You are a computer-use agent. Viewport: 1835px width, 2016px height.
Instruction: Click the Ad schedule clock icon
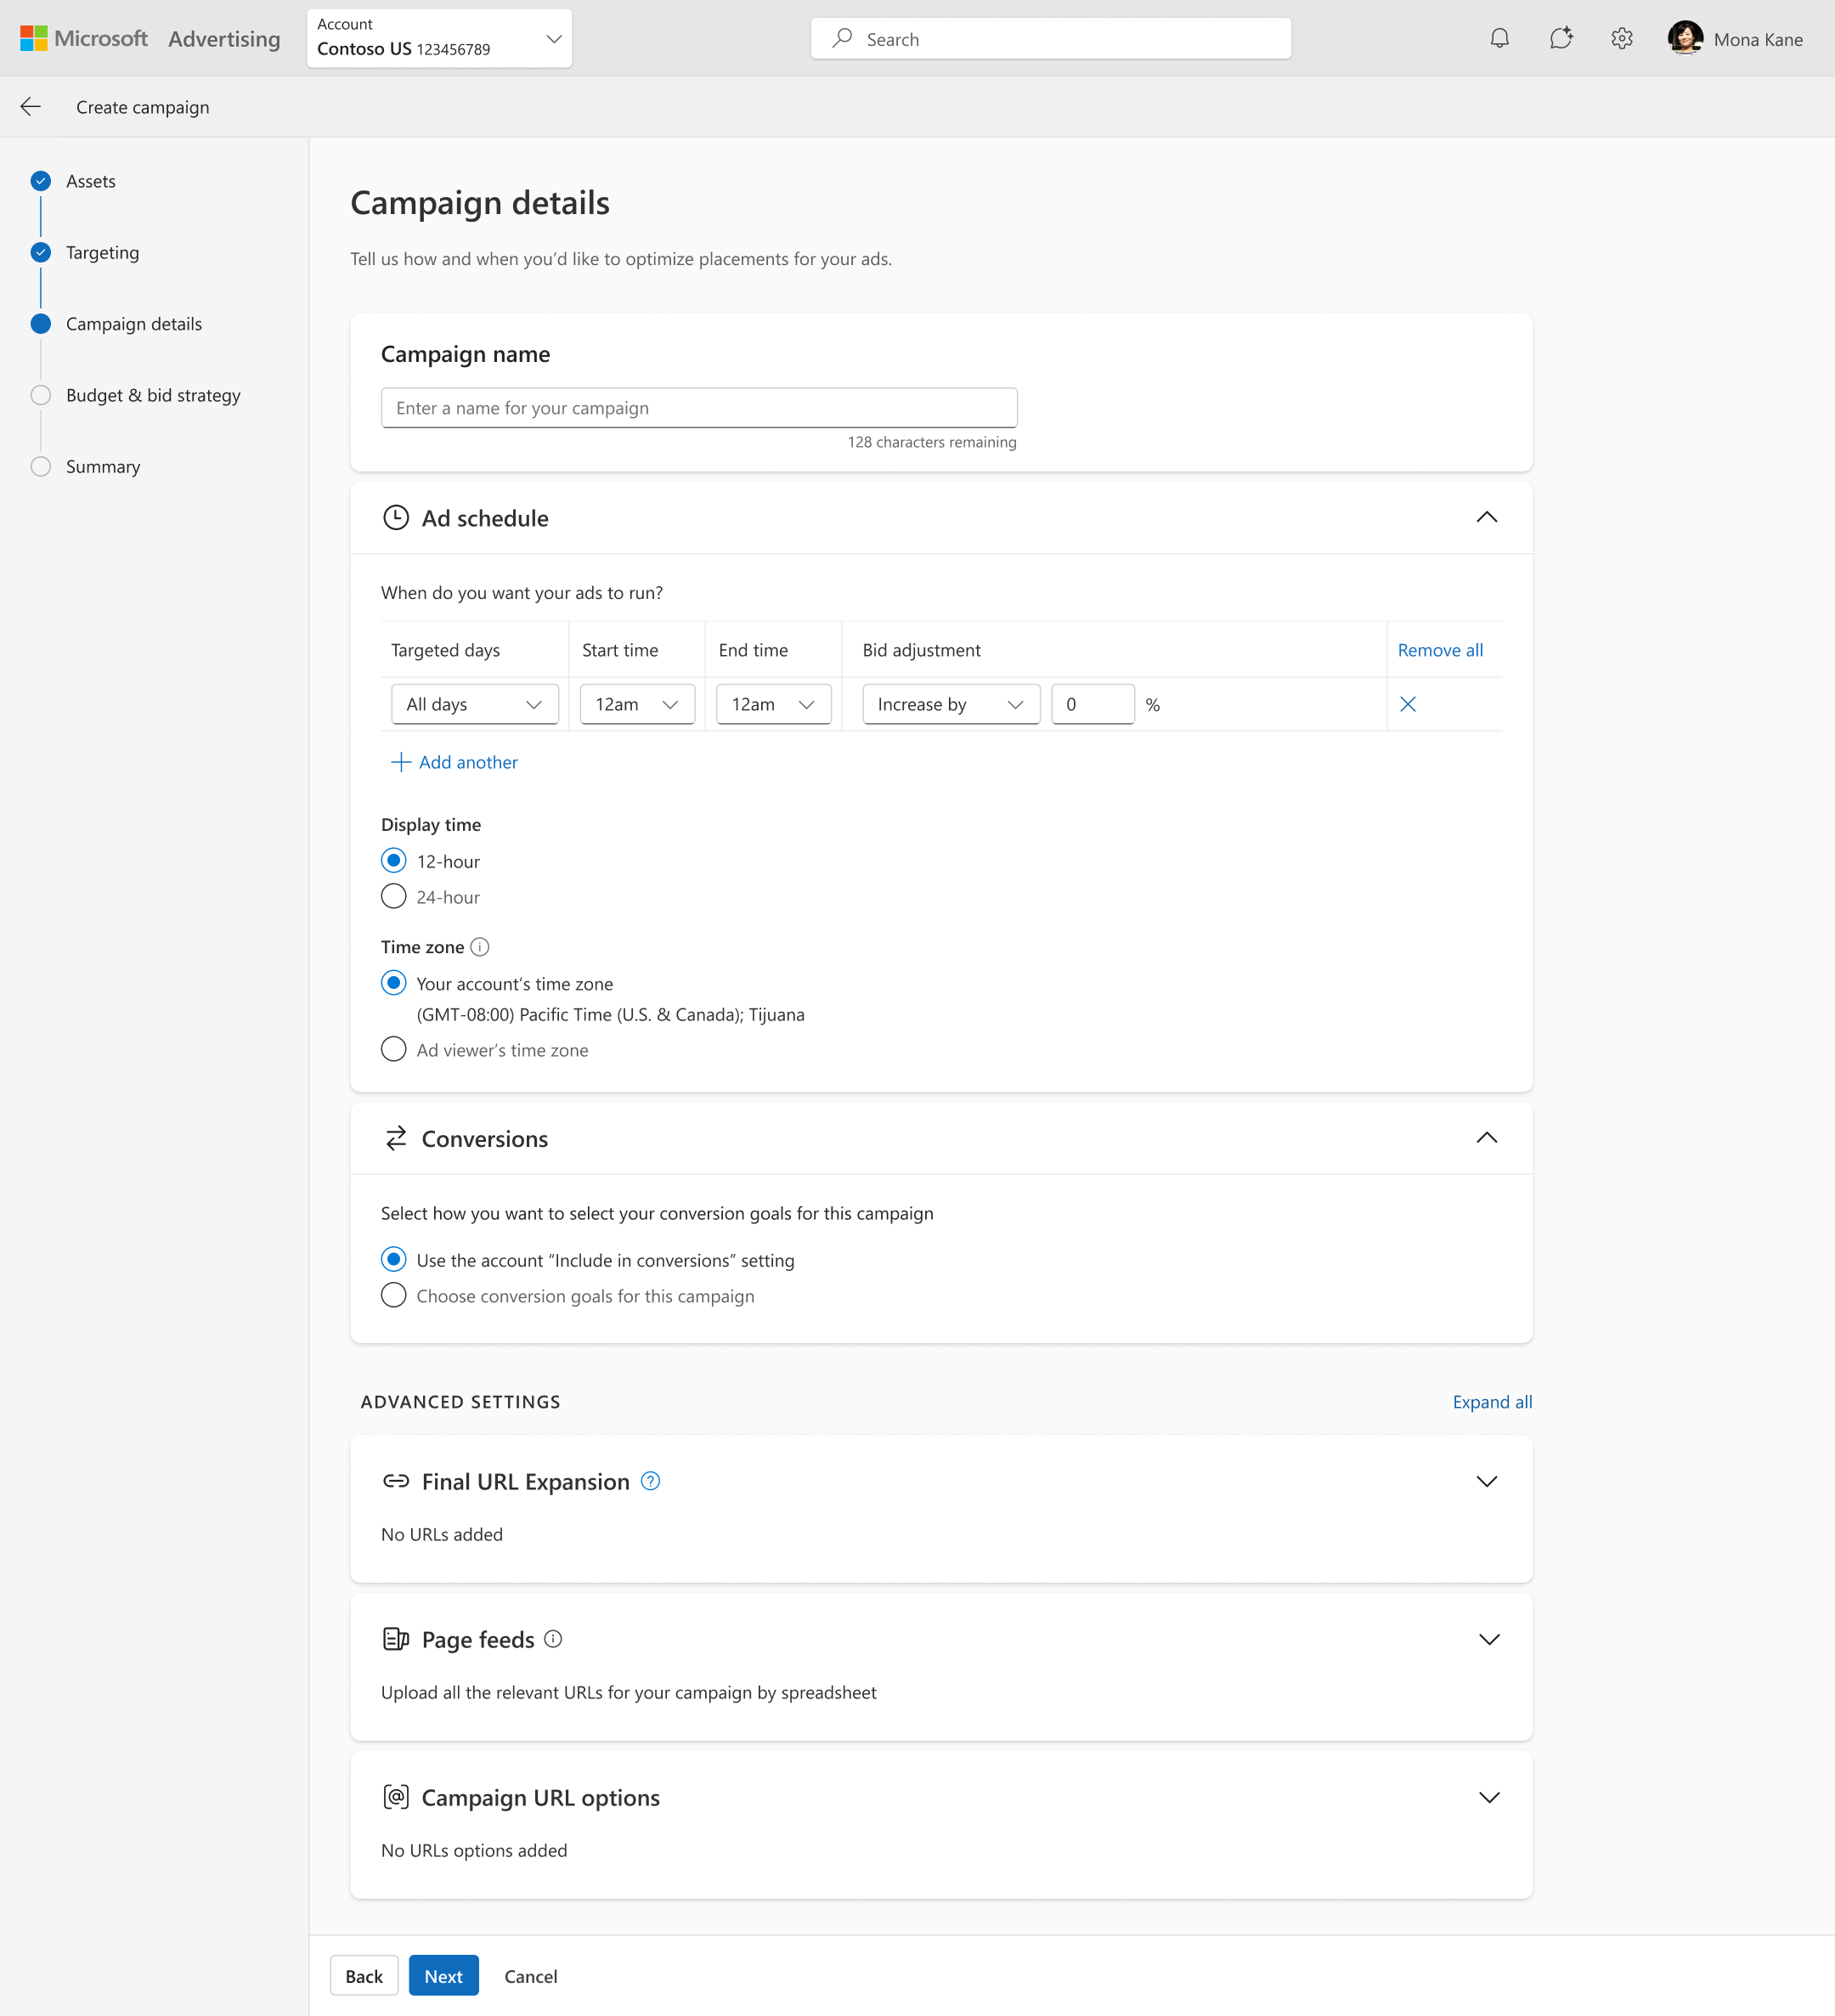point(396,517)
